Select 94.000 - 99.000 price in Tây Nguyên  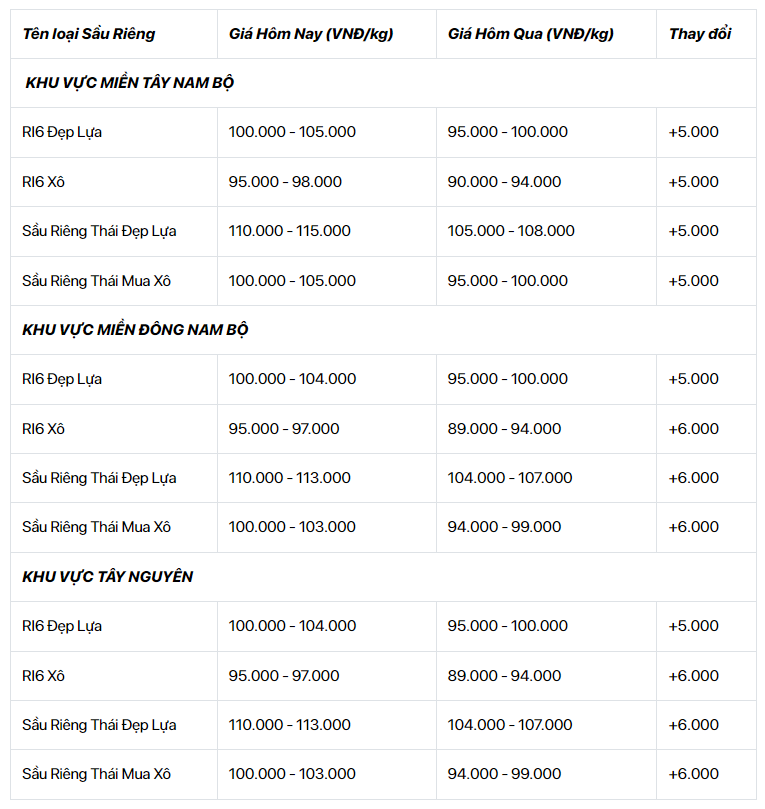504,774
